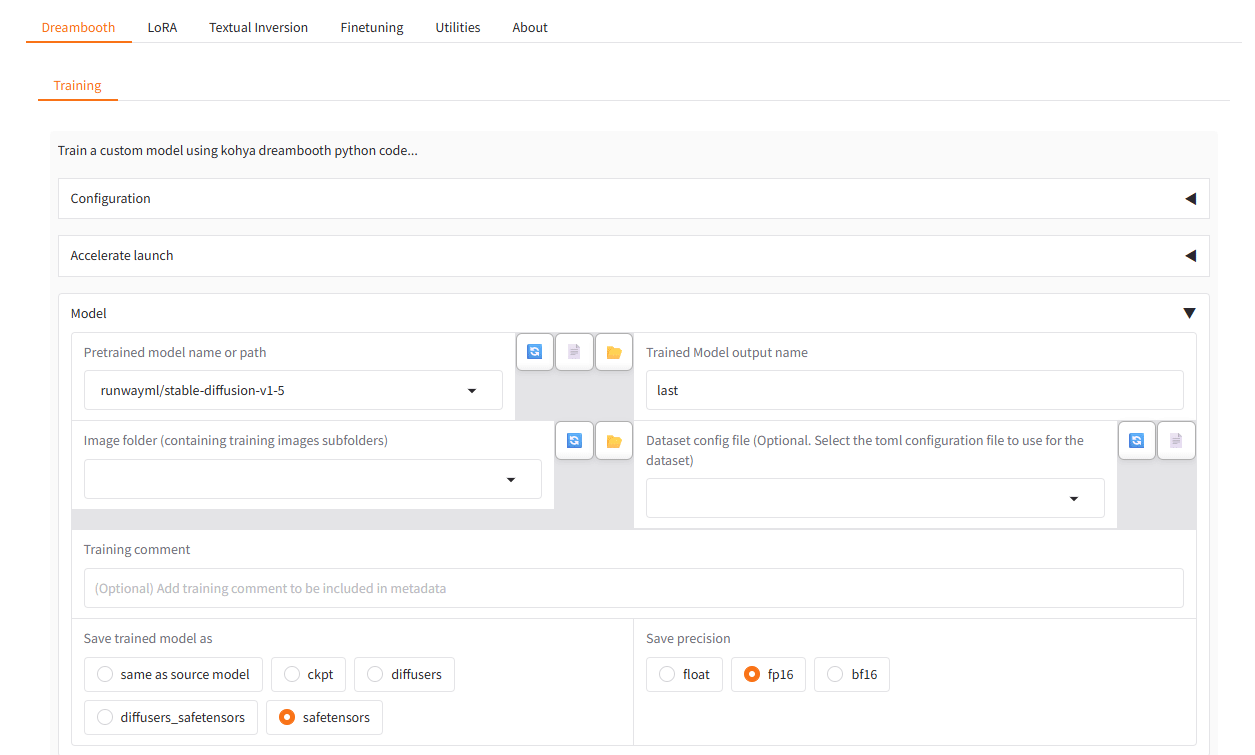This screenshot has width=1255, height=755.
Task: Click the Trained Model output name field
Action: (x=914, y=390)
